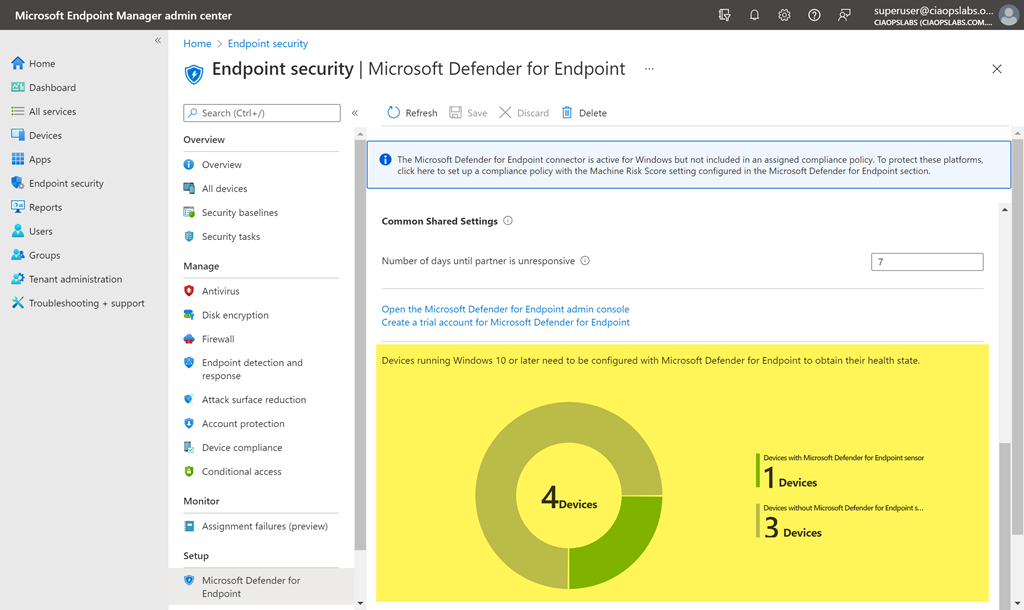Collapse the left navigation with double chevron

click(158, 40)
